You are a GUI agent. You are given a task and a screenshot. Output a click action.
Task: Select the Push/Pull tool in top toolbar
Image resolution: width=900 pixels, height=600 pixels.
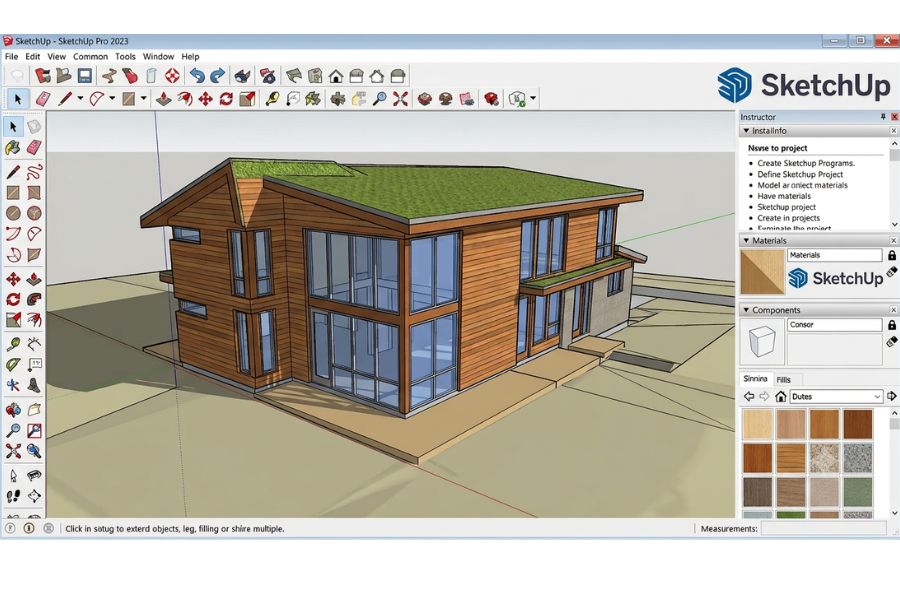[164, 99]
